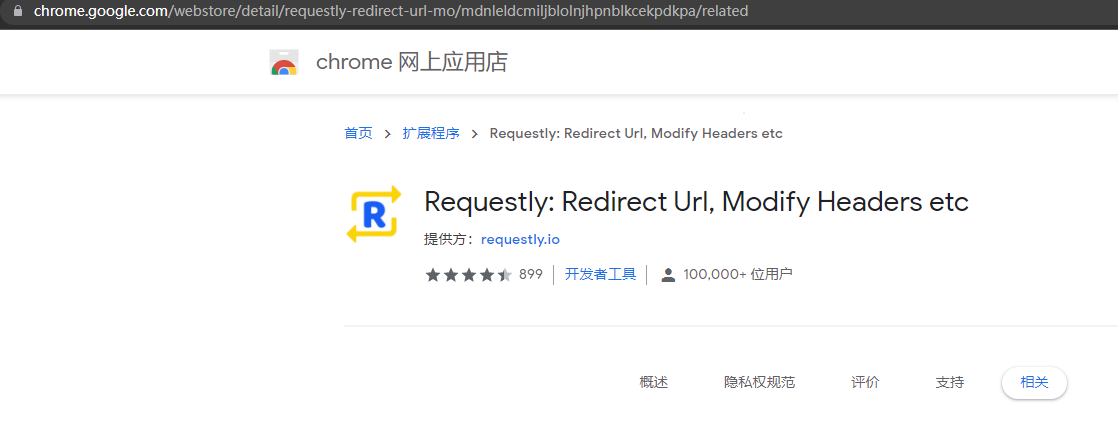Open the 开发者工具 category link

pyautogui.click(x=600, y=274)
